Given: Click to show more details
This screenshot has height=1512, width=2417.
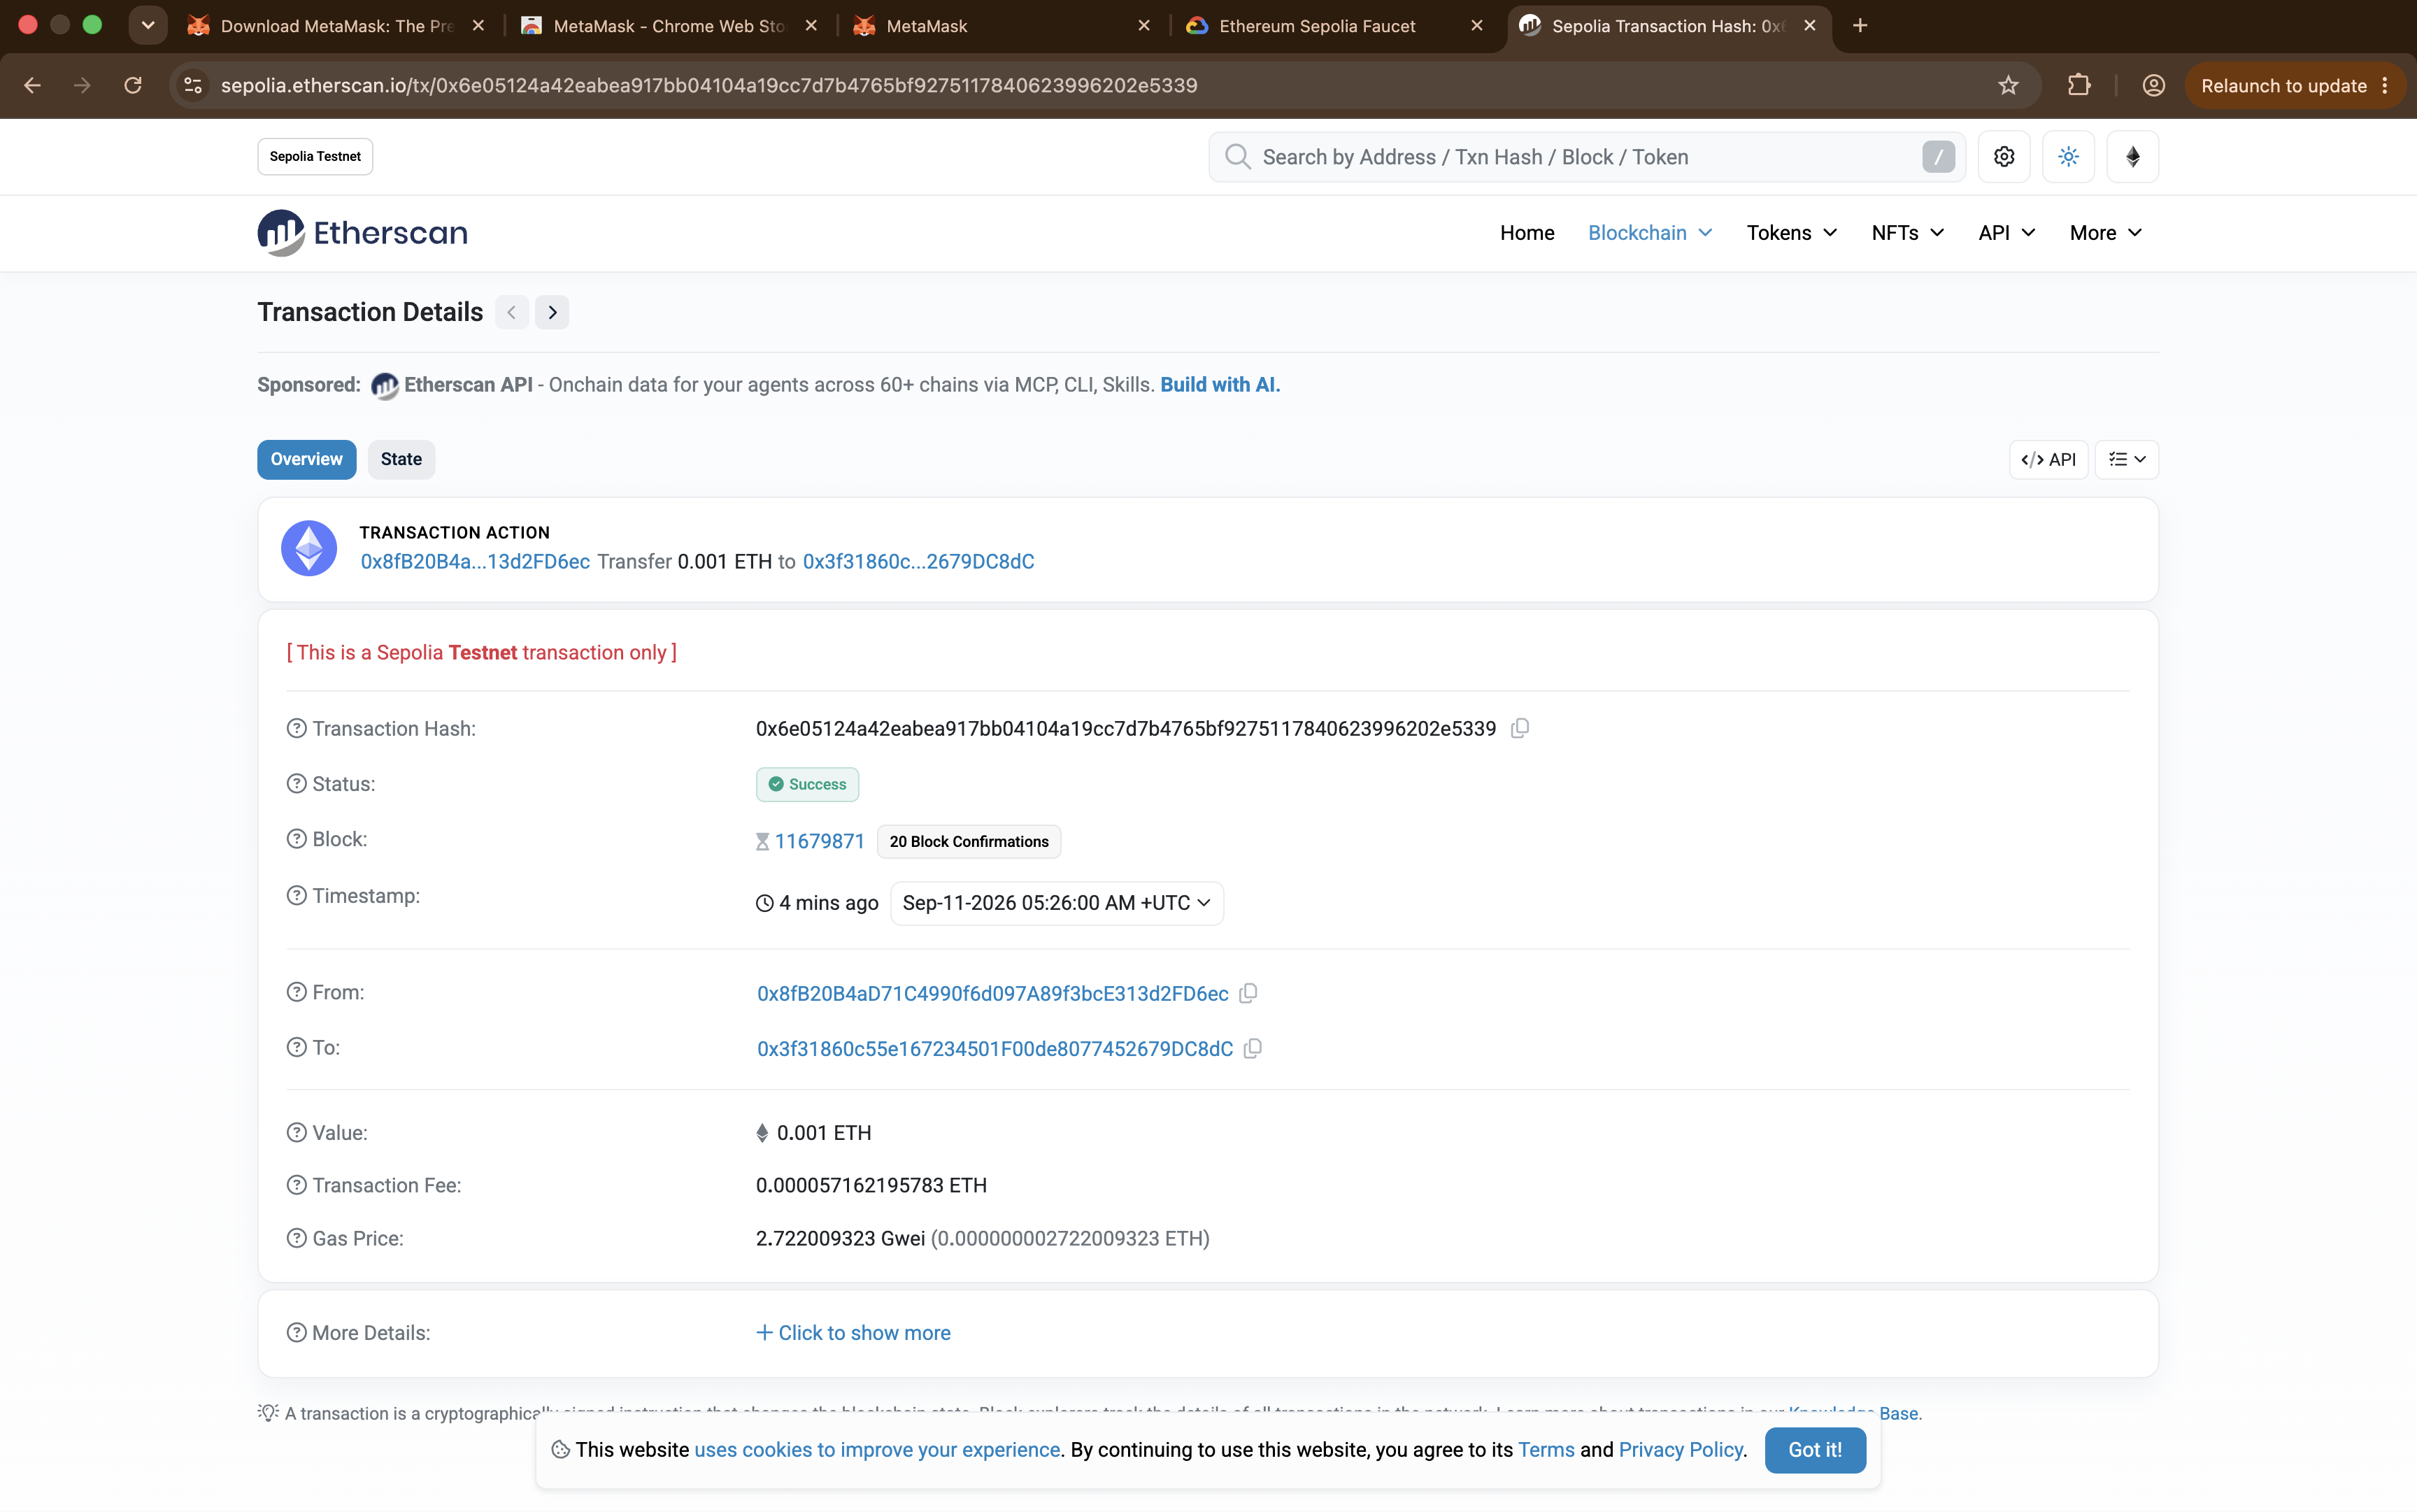Looking at the screenshot, I should tap(853, 1333).
